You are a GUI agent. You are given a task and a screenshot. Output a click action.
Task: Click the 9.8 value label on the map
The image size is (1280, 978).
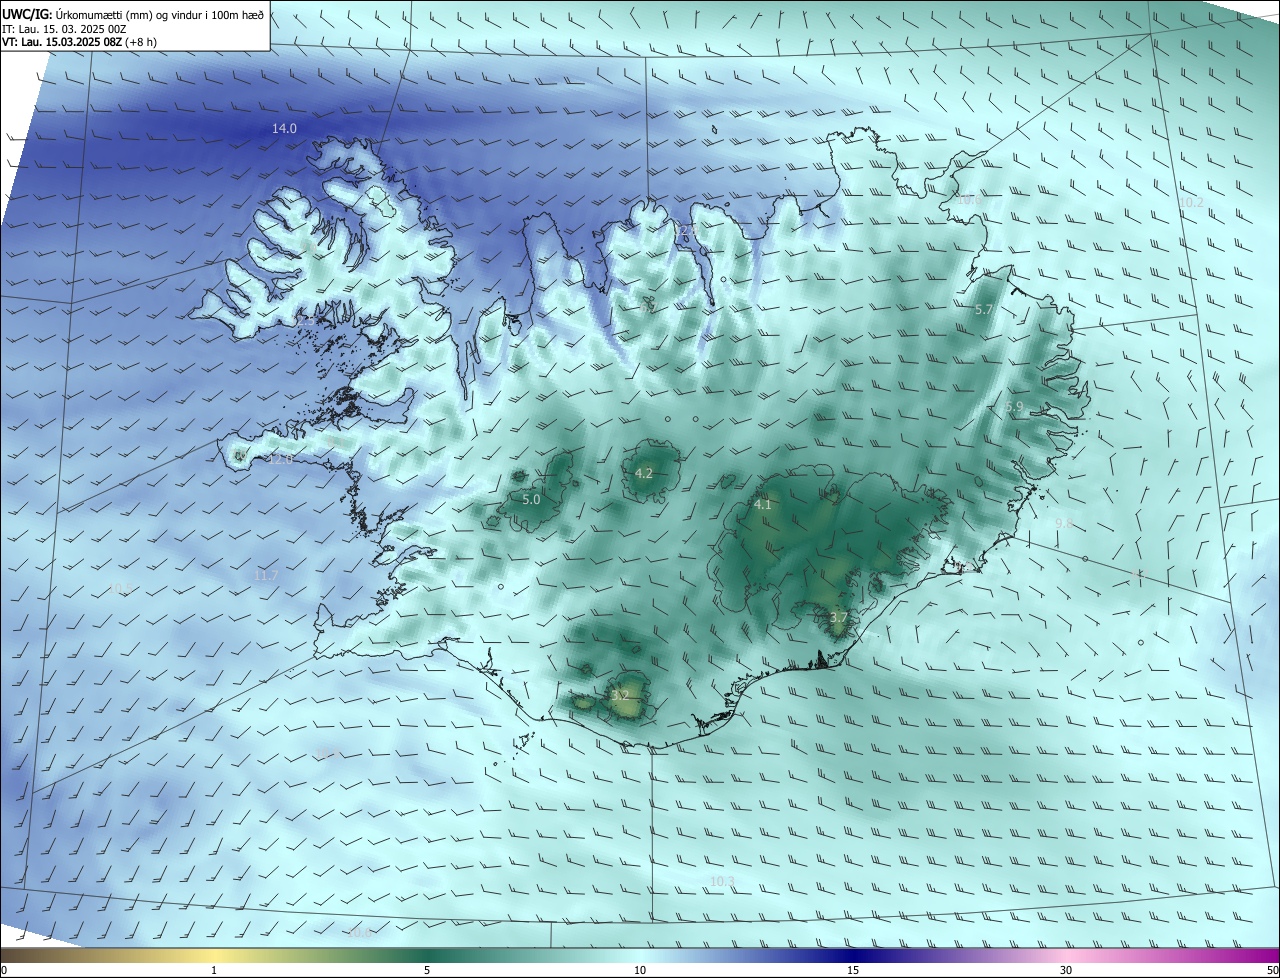(x=1064, y=523)
